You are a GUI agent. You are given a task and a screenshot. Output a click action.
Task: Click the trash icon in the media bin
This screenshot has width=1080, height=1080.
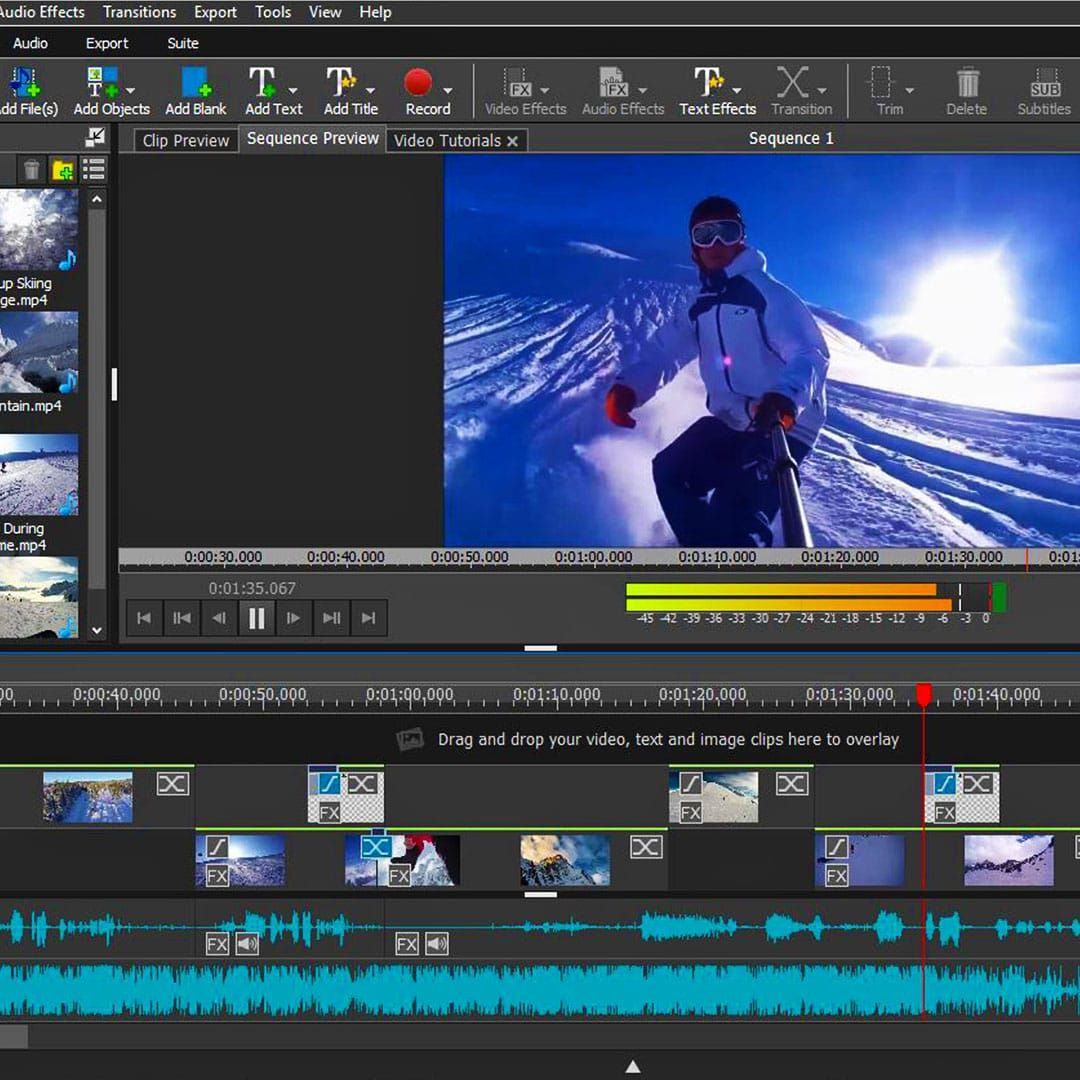(x=32, y=169)
